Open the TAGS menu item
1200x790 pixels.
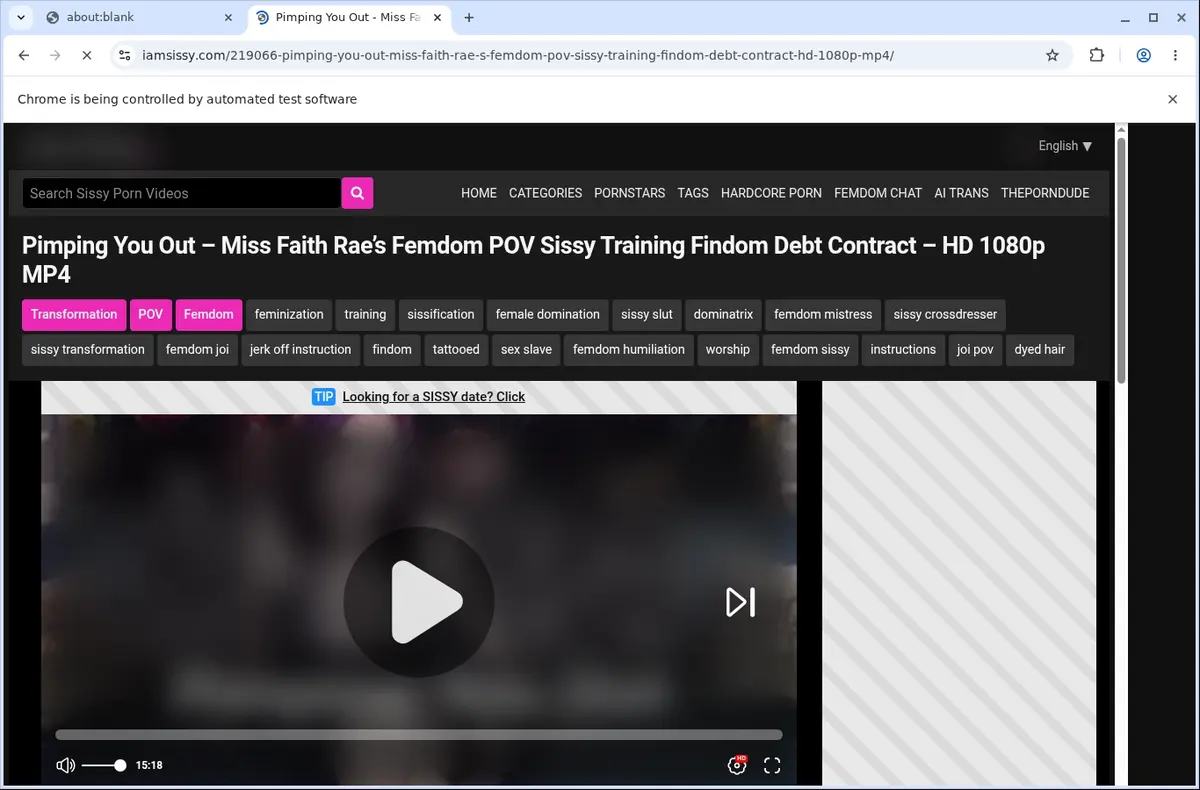click(x=693, y=193)
